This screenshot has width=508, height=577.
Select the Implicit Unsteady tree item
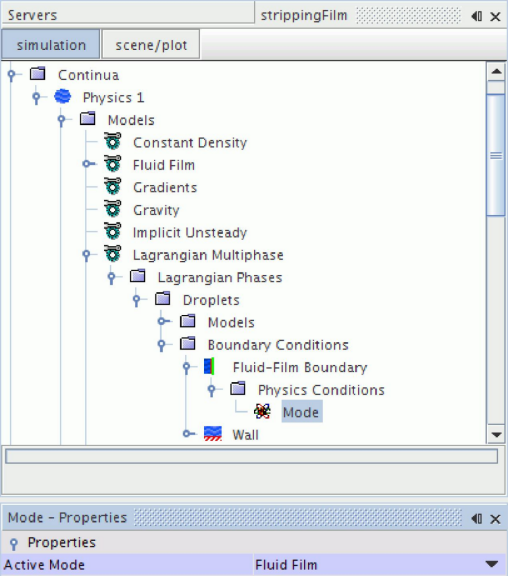[190, 233]
